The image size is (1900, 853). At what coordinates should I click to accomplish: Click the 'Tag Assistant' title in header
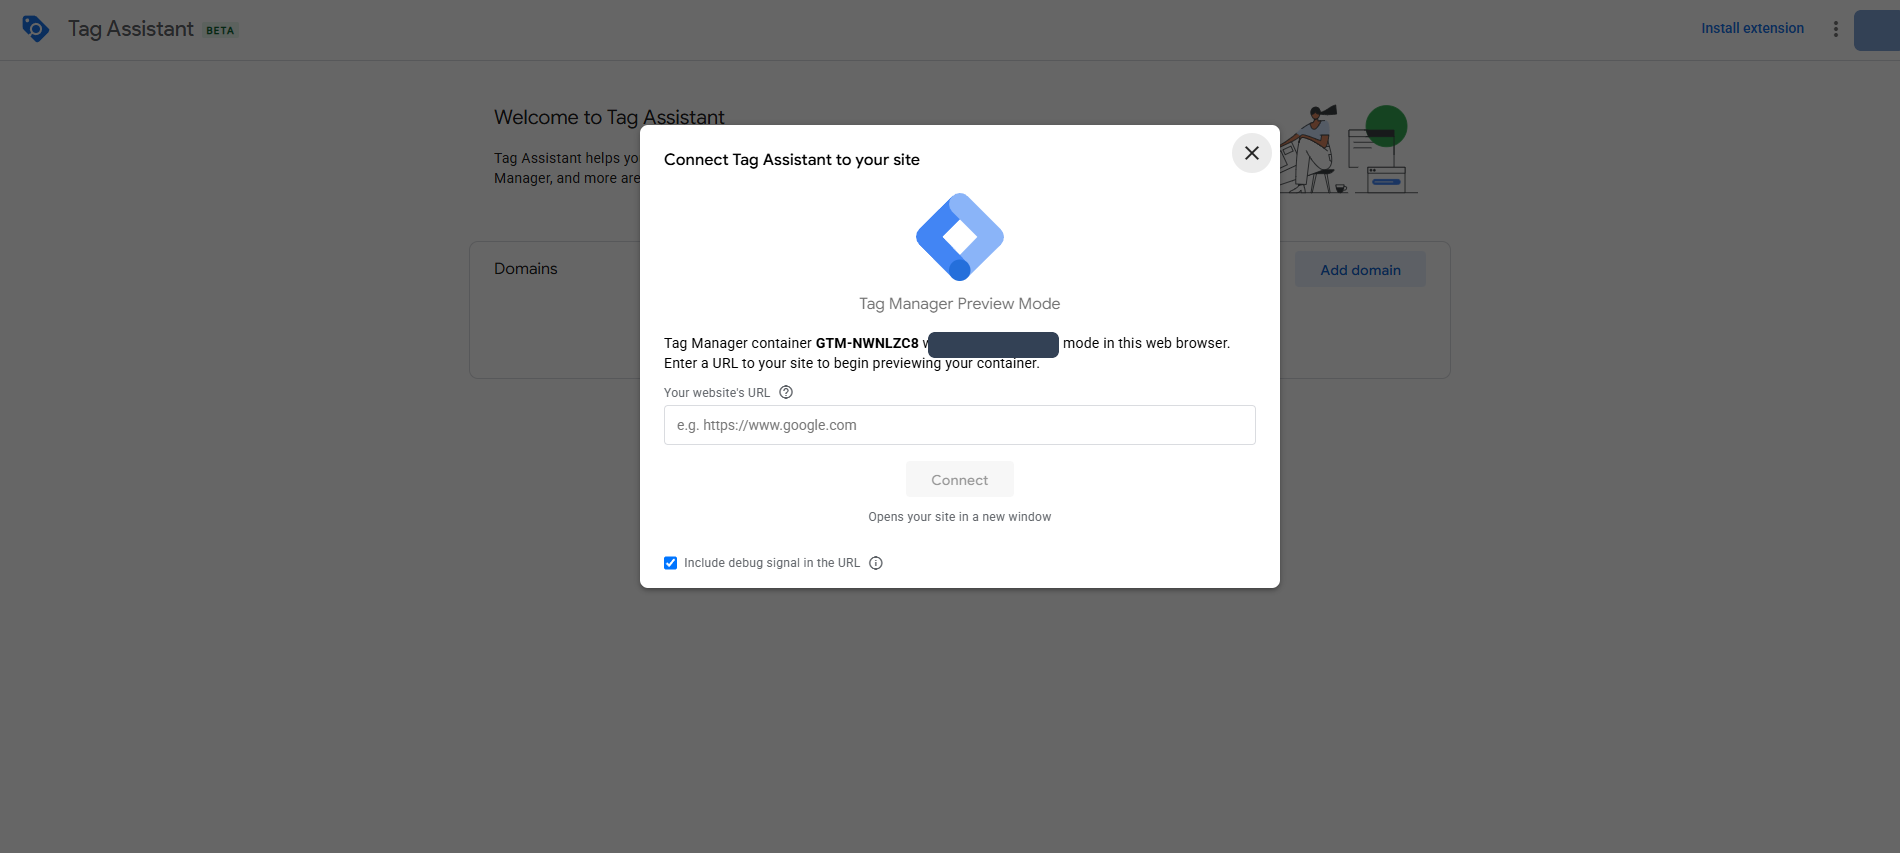130,29
